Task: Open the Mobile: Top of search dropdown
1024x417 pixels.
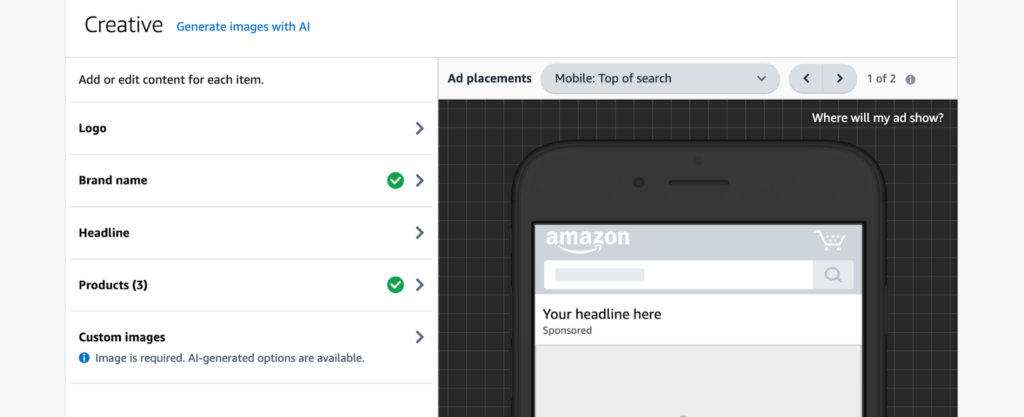Action: click(x=659, y=78)
